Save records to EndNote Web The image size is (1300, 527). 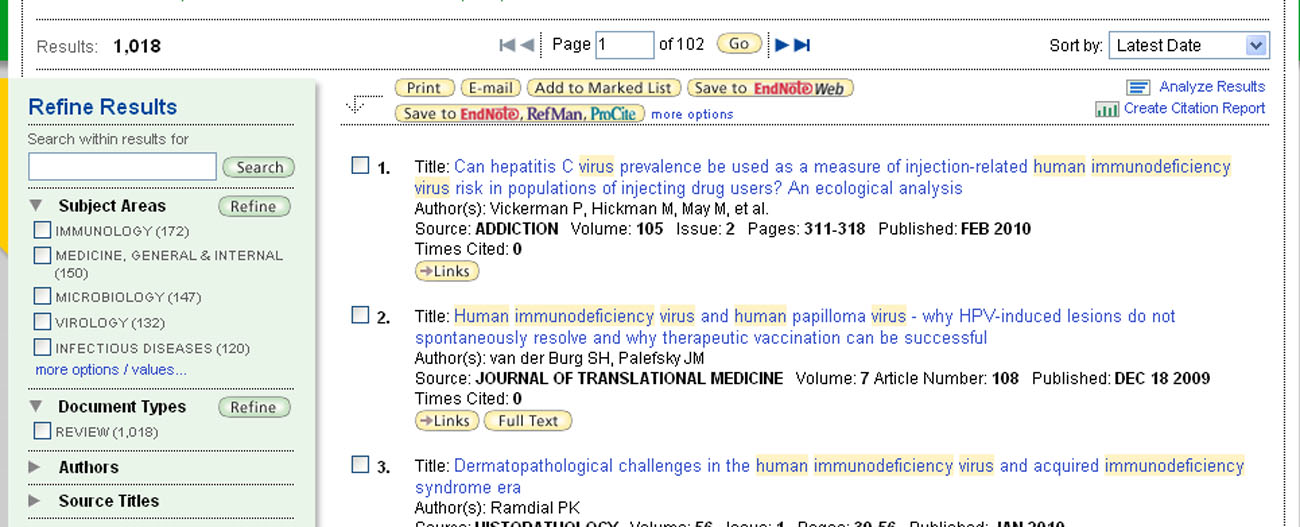(x=769, y=88)
